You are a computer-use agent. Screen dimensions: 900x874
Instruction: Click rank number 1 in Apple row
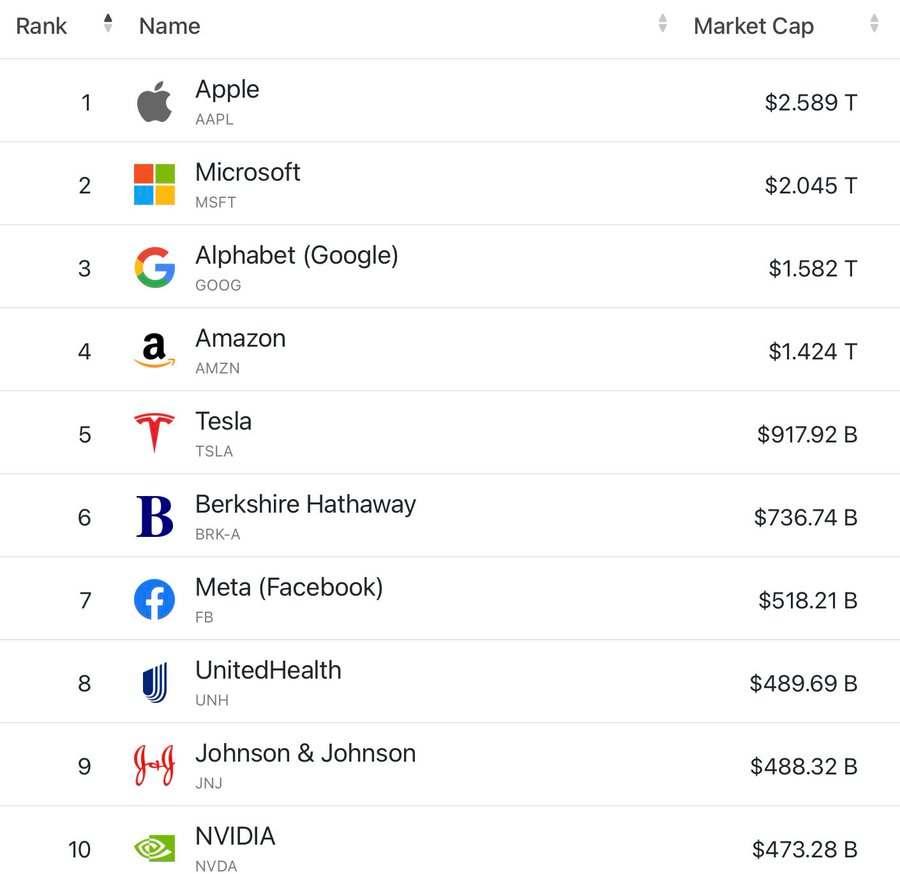86,103
